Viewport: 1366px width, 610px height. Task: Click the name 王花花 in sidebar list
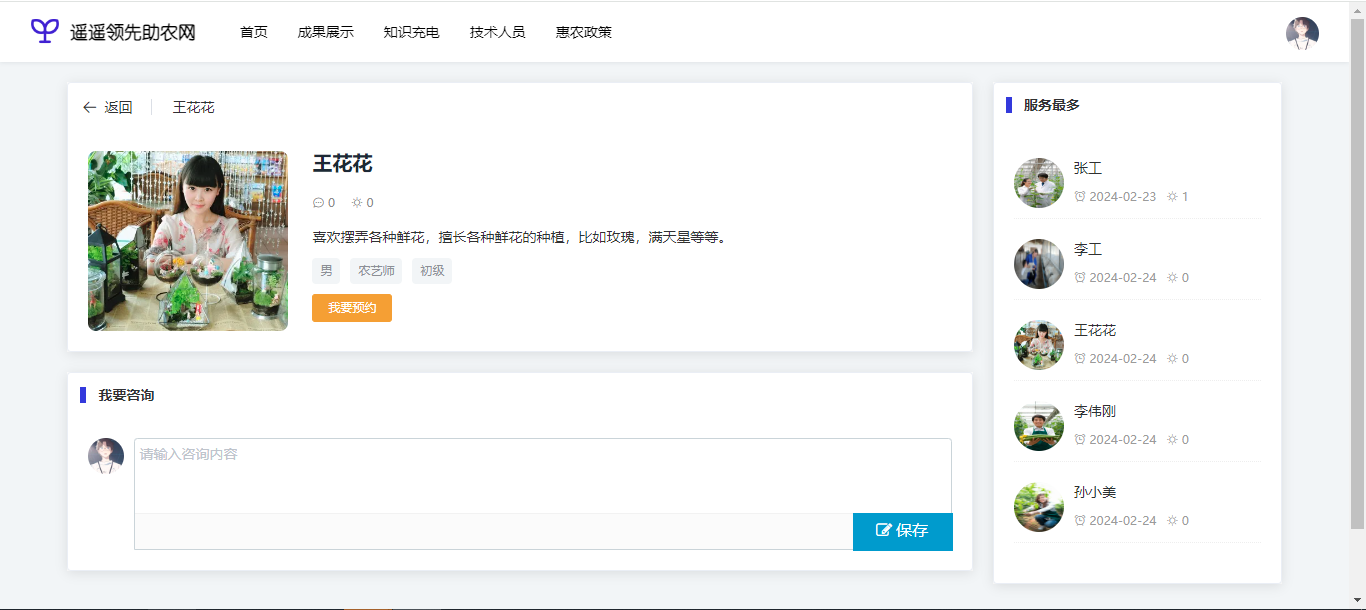[1095, 331]
